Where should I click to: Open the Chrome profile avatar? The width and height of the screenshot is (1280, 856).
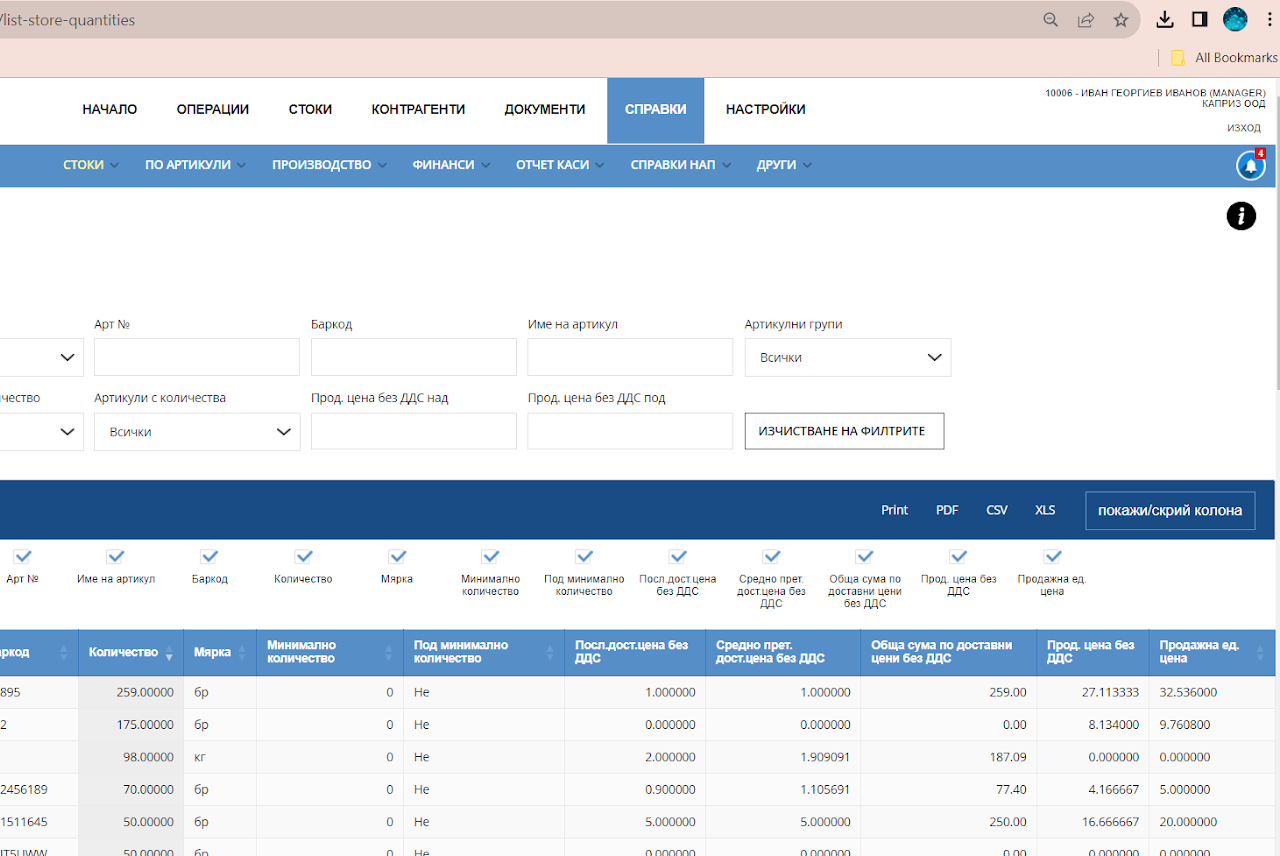tap(1235, 20)
